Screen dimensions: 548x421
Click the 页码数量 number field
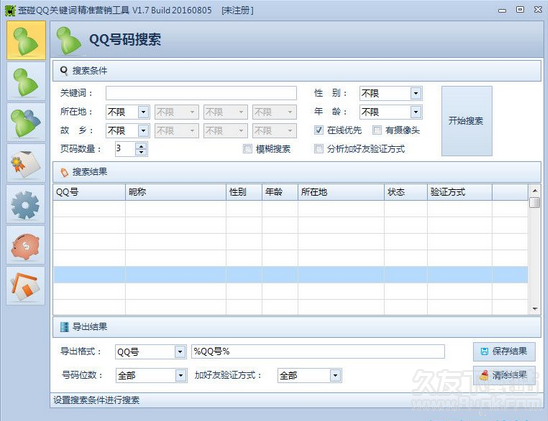[125, 149]
